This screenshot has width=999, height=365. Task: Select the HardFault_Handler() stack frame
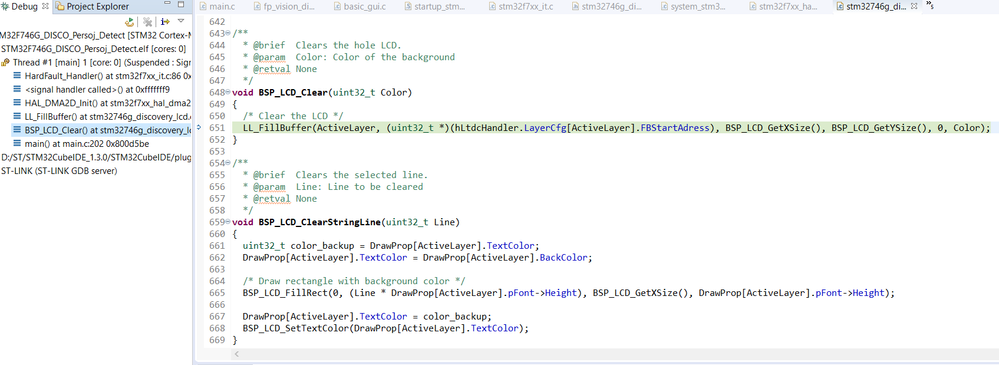click(102, 76)
